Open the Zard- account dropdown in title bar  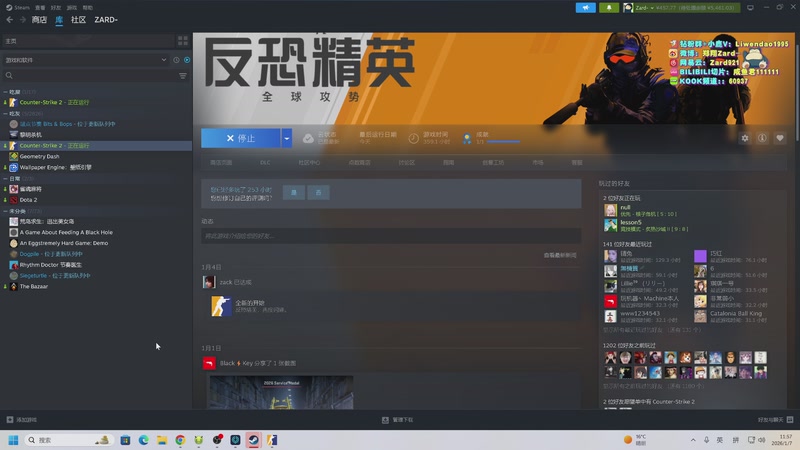681,8
